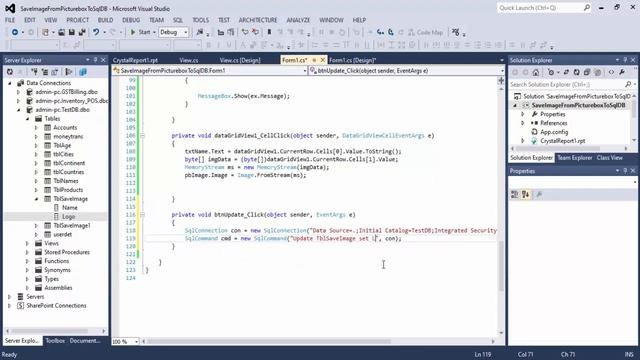The height and width of the screenshot is (360, 640).
Task: Toggle Show All Files in Solution Explorer
Action: tap(598, 72)
